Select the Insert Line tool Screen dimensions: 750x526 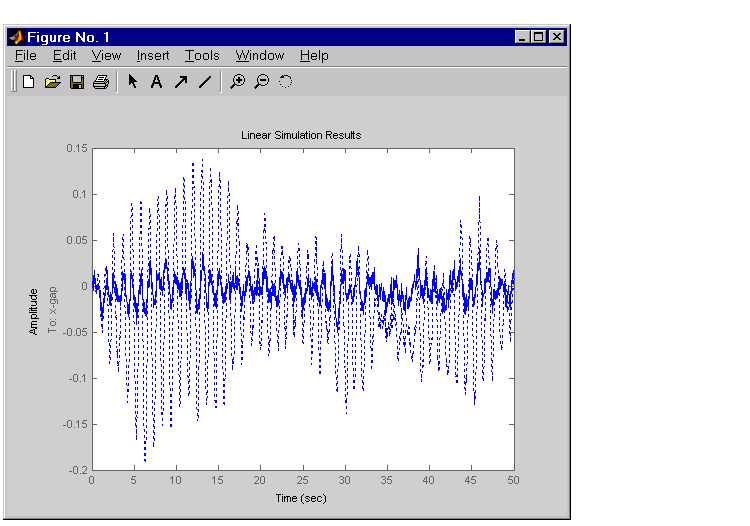point(205,82)
